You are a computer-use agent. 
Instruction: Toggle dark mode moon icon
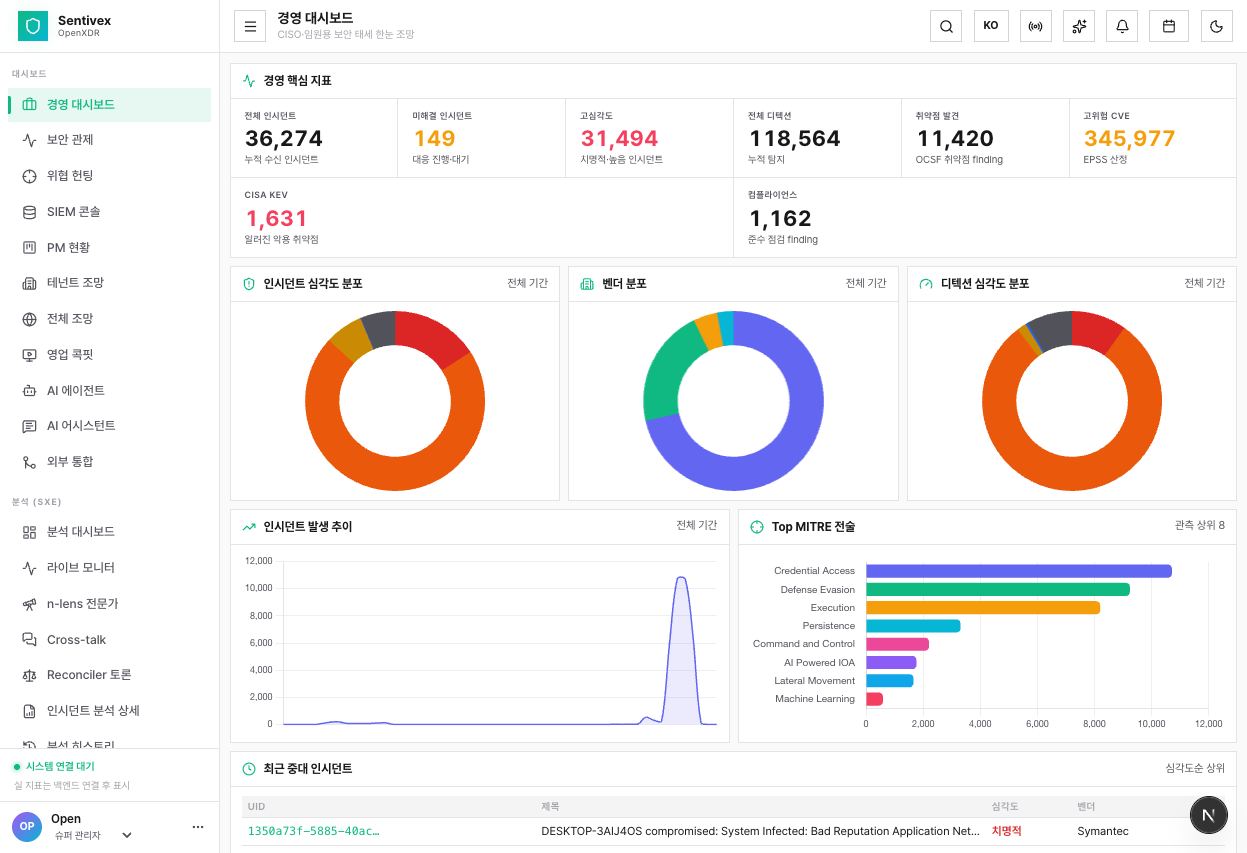click(1216, 26)
